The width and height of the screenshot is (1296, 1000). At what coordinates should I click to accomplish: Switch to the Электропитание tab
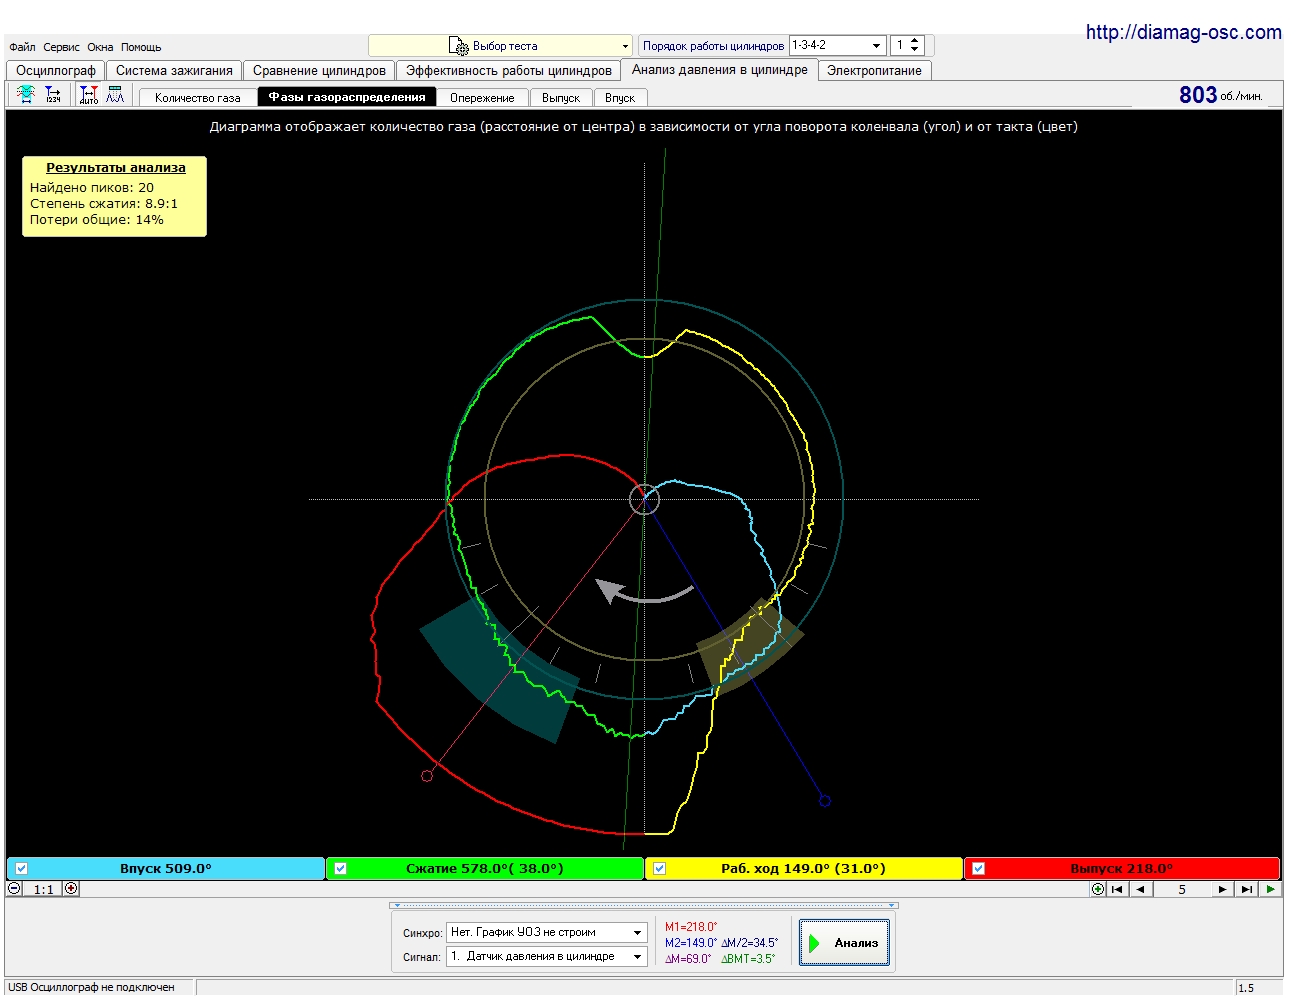[x=874, y=71]
